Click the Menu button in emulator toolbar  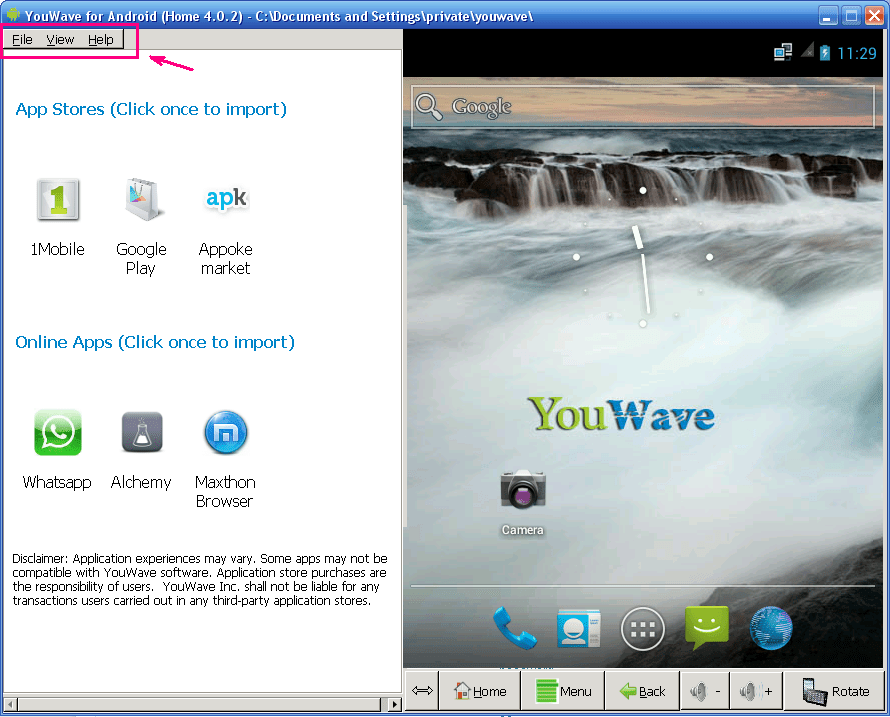[x=563, y=691]
